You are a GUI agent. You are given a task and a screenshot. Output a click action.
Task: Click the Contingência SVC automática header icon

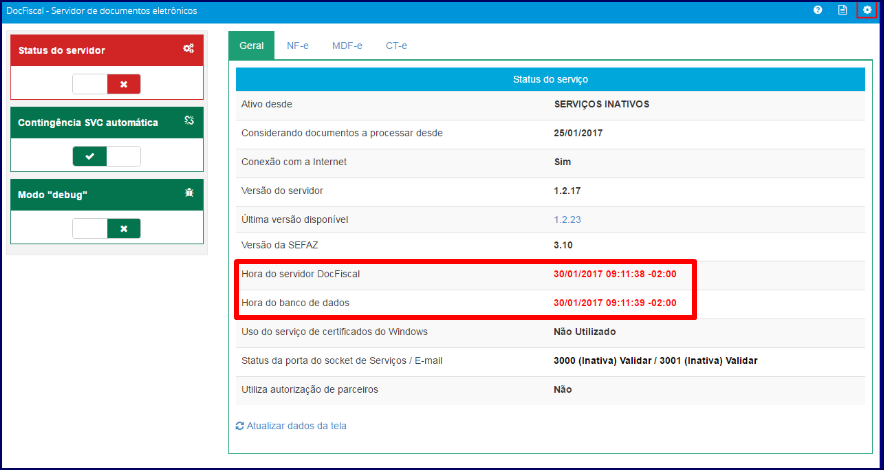[189, 121]
